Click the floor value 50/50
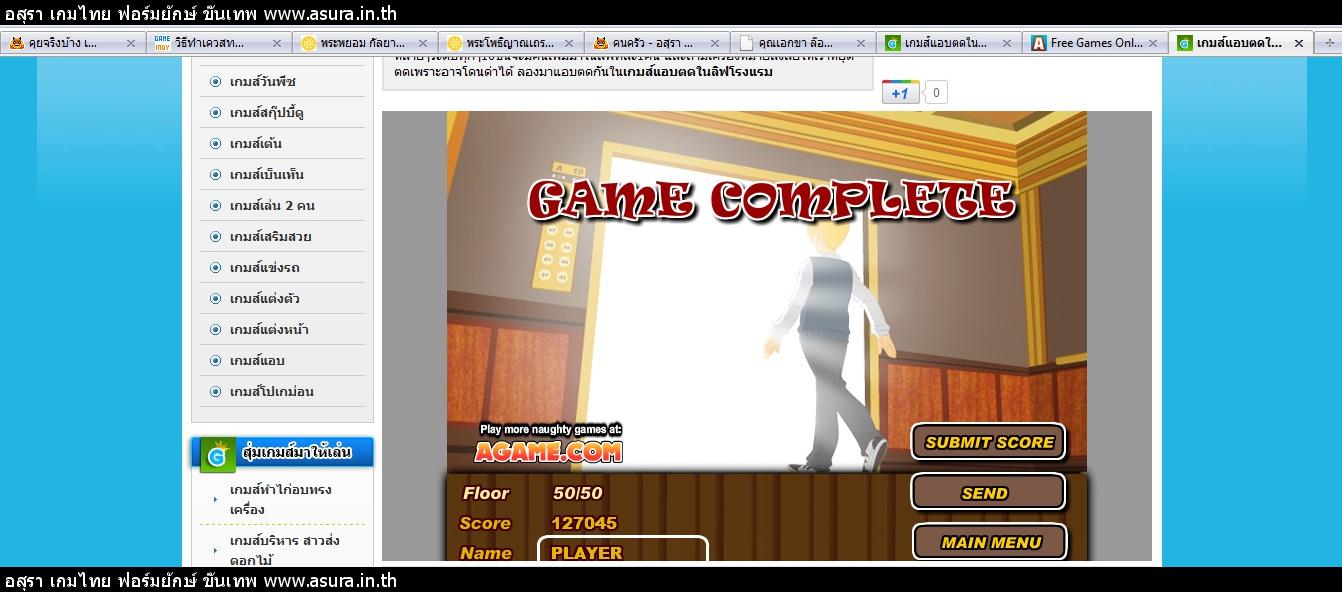The width and height of the screenshot is (1342, 592). 578,493
